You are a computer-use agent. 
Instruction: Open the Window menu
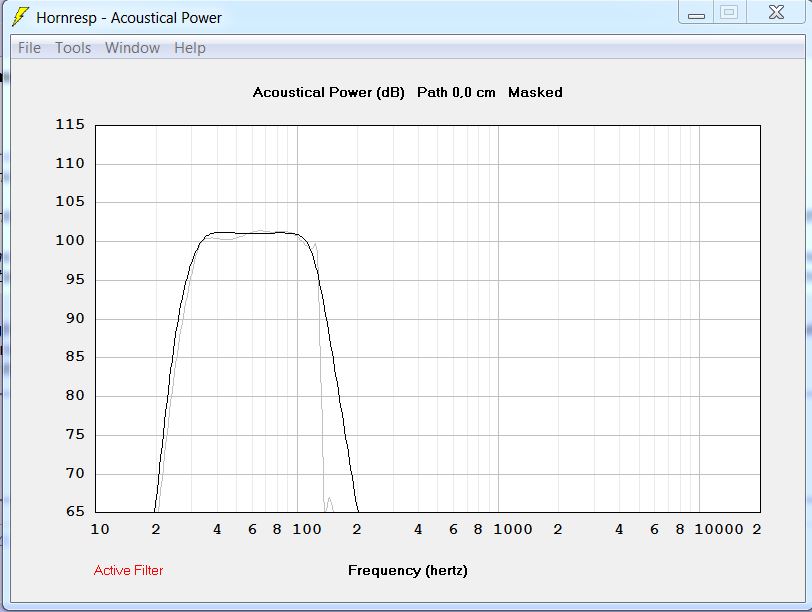click(133, 48)
